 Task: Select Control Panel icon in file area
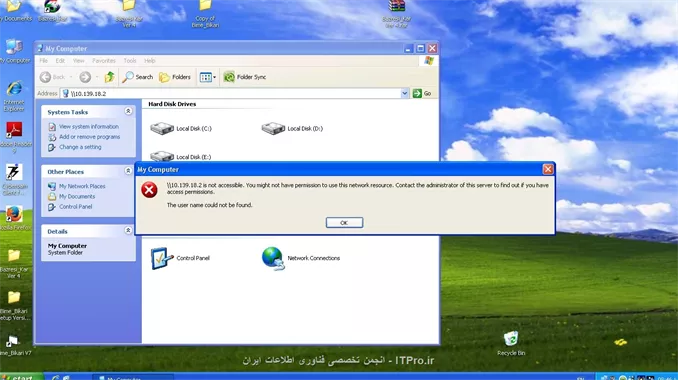point(180,258)
